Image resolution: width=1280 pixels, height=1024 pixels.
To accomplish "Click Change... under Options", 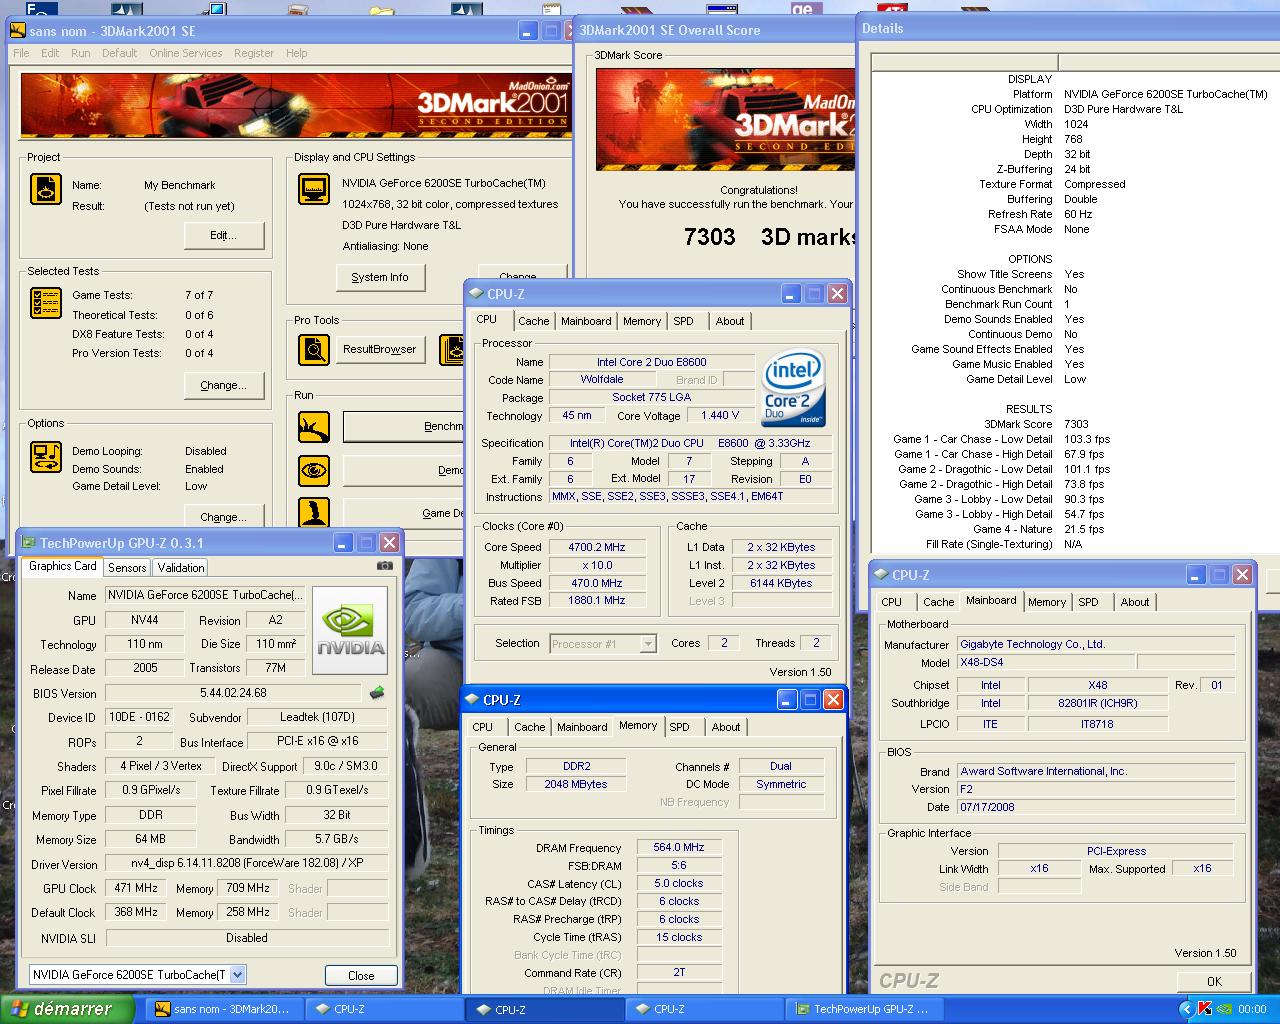I will point(224,517).
